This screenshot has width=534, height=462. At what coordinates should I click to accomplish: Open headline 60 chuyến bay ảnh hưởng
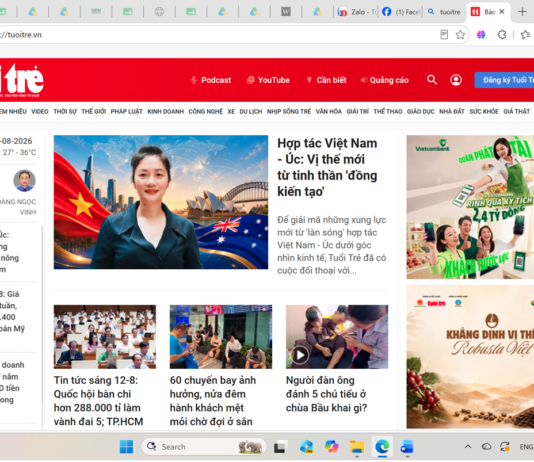point(213,401)
